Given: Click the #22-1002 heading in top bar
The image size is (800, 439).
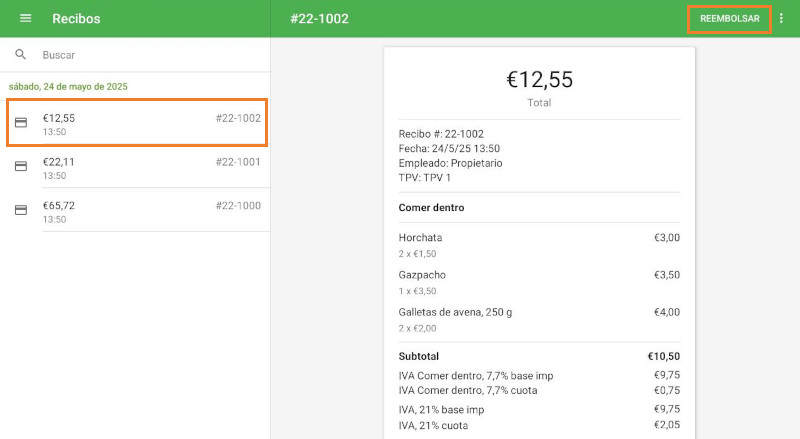Looking at the screenshot, I should click(x=319, y=19).
